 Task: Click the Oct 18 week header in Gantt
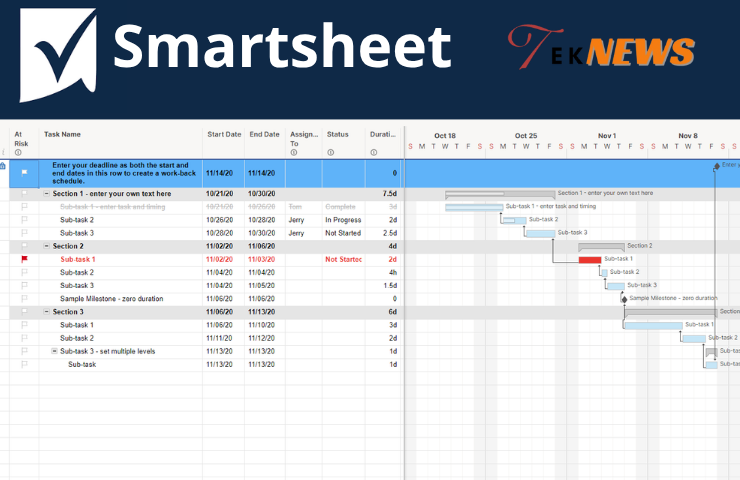[445, 135]
